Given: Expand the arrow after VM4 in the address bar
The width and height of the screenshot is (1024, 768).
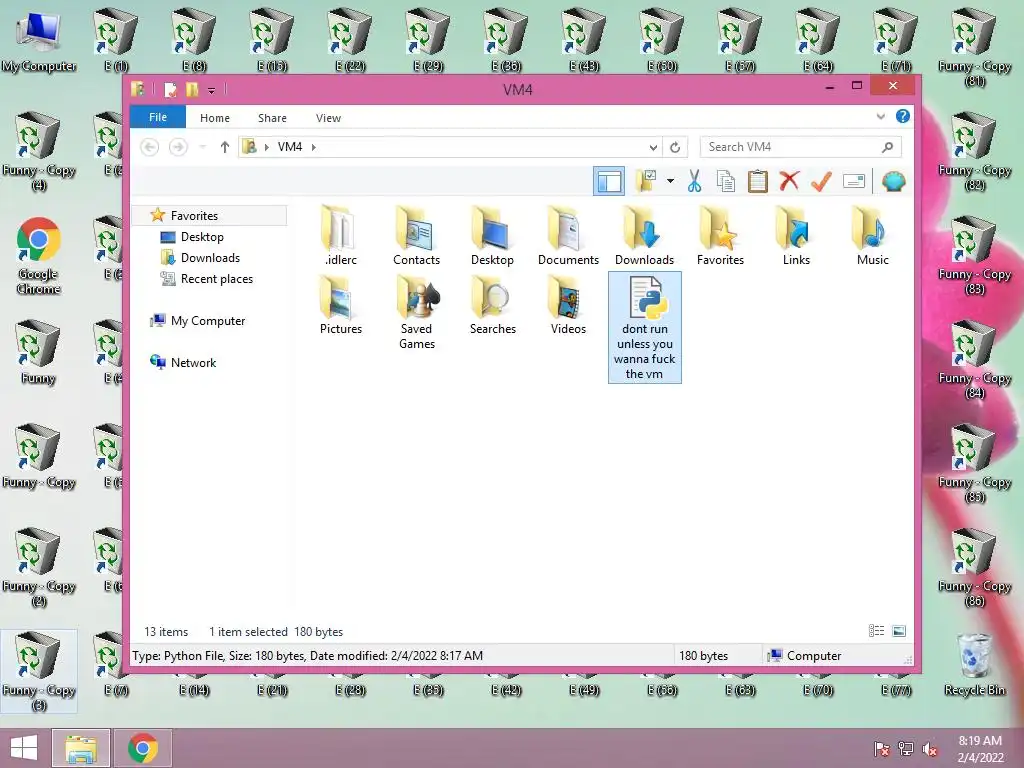Looking at the screenshot, I should coord(314,147).
